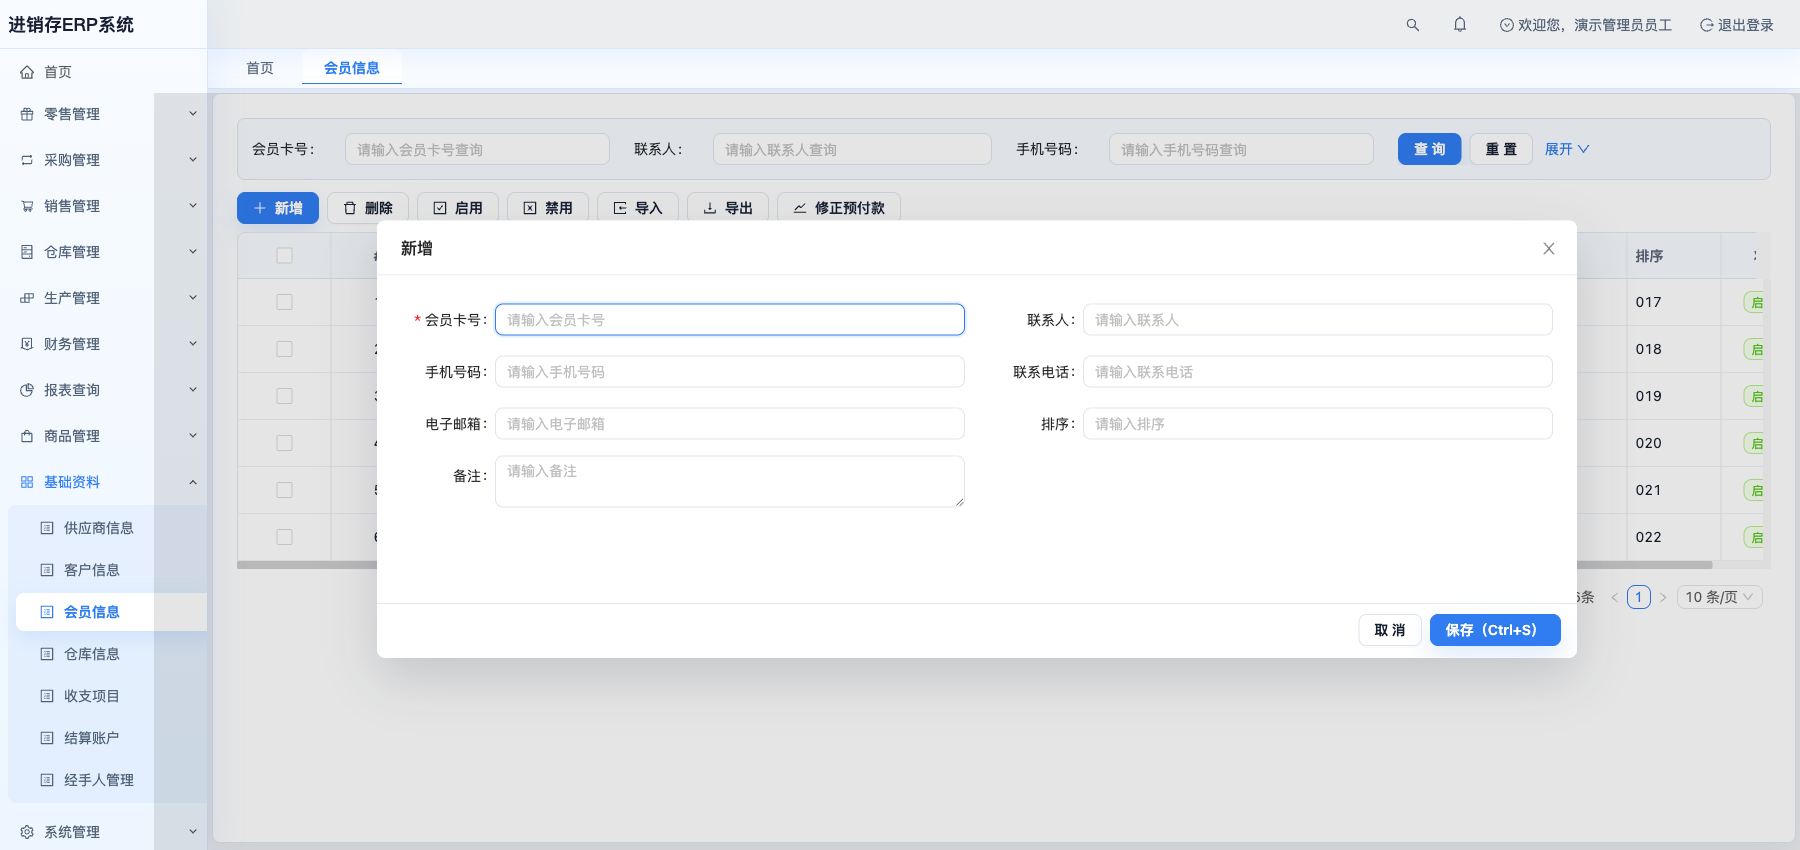Open the notifications bell icon
Image resolution: width=1800 pixels, height=850 pixels.
click(x=1460, y=24)
